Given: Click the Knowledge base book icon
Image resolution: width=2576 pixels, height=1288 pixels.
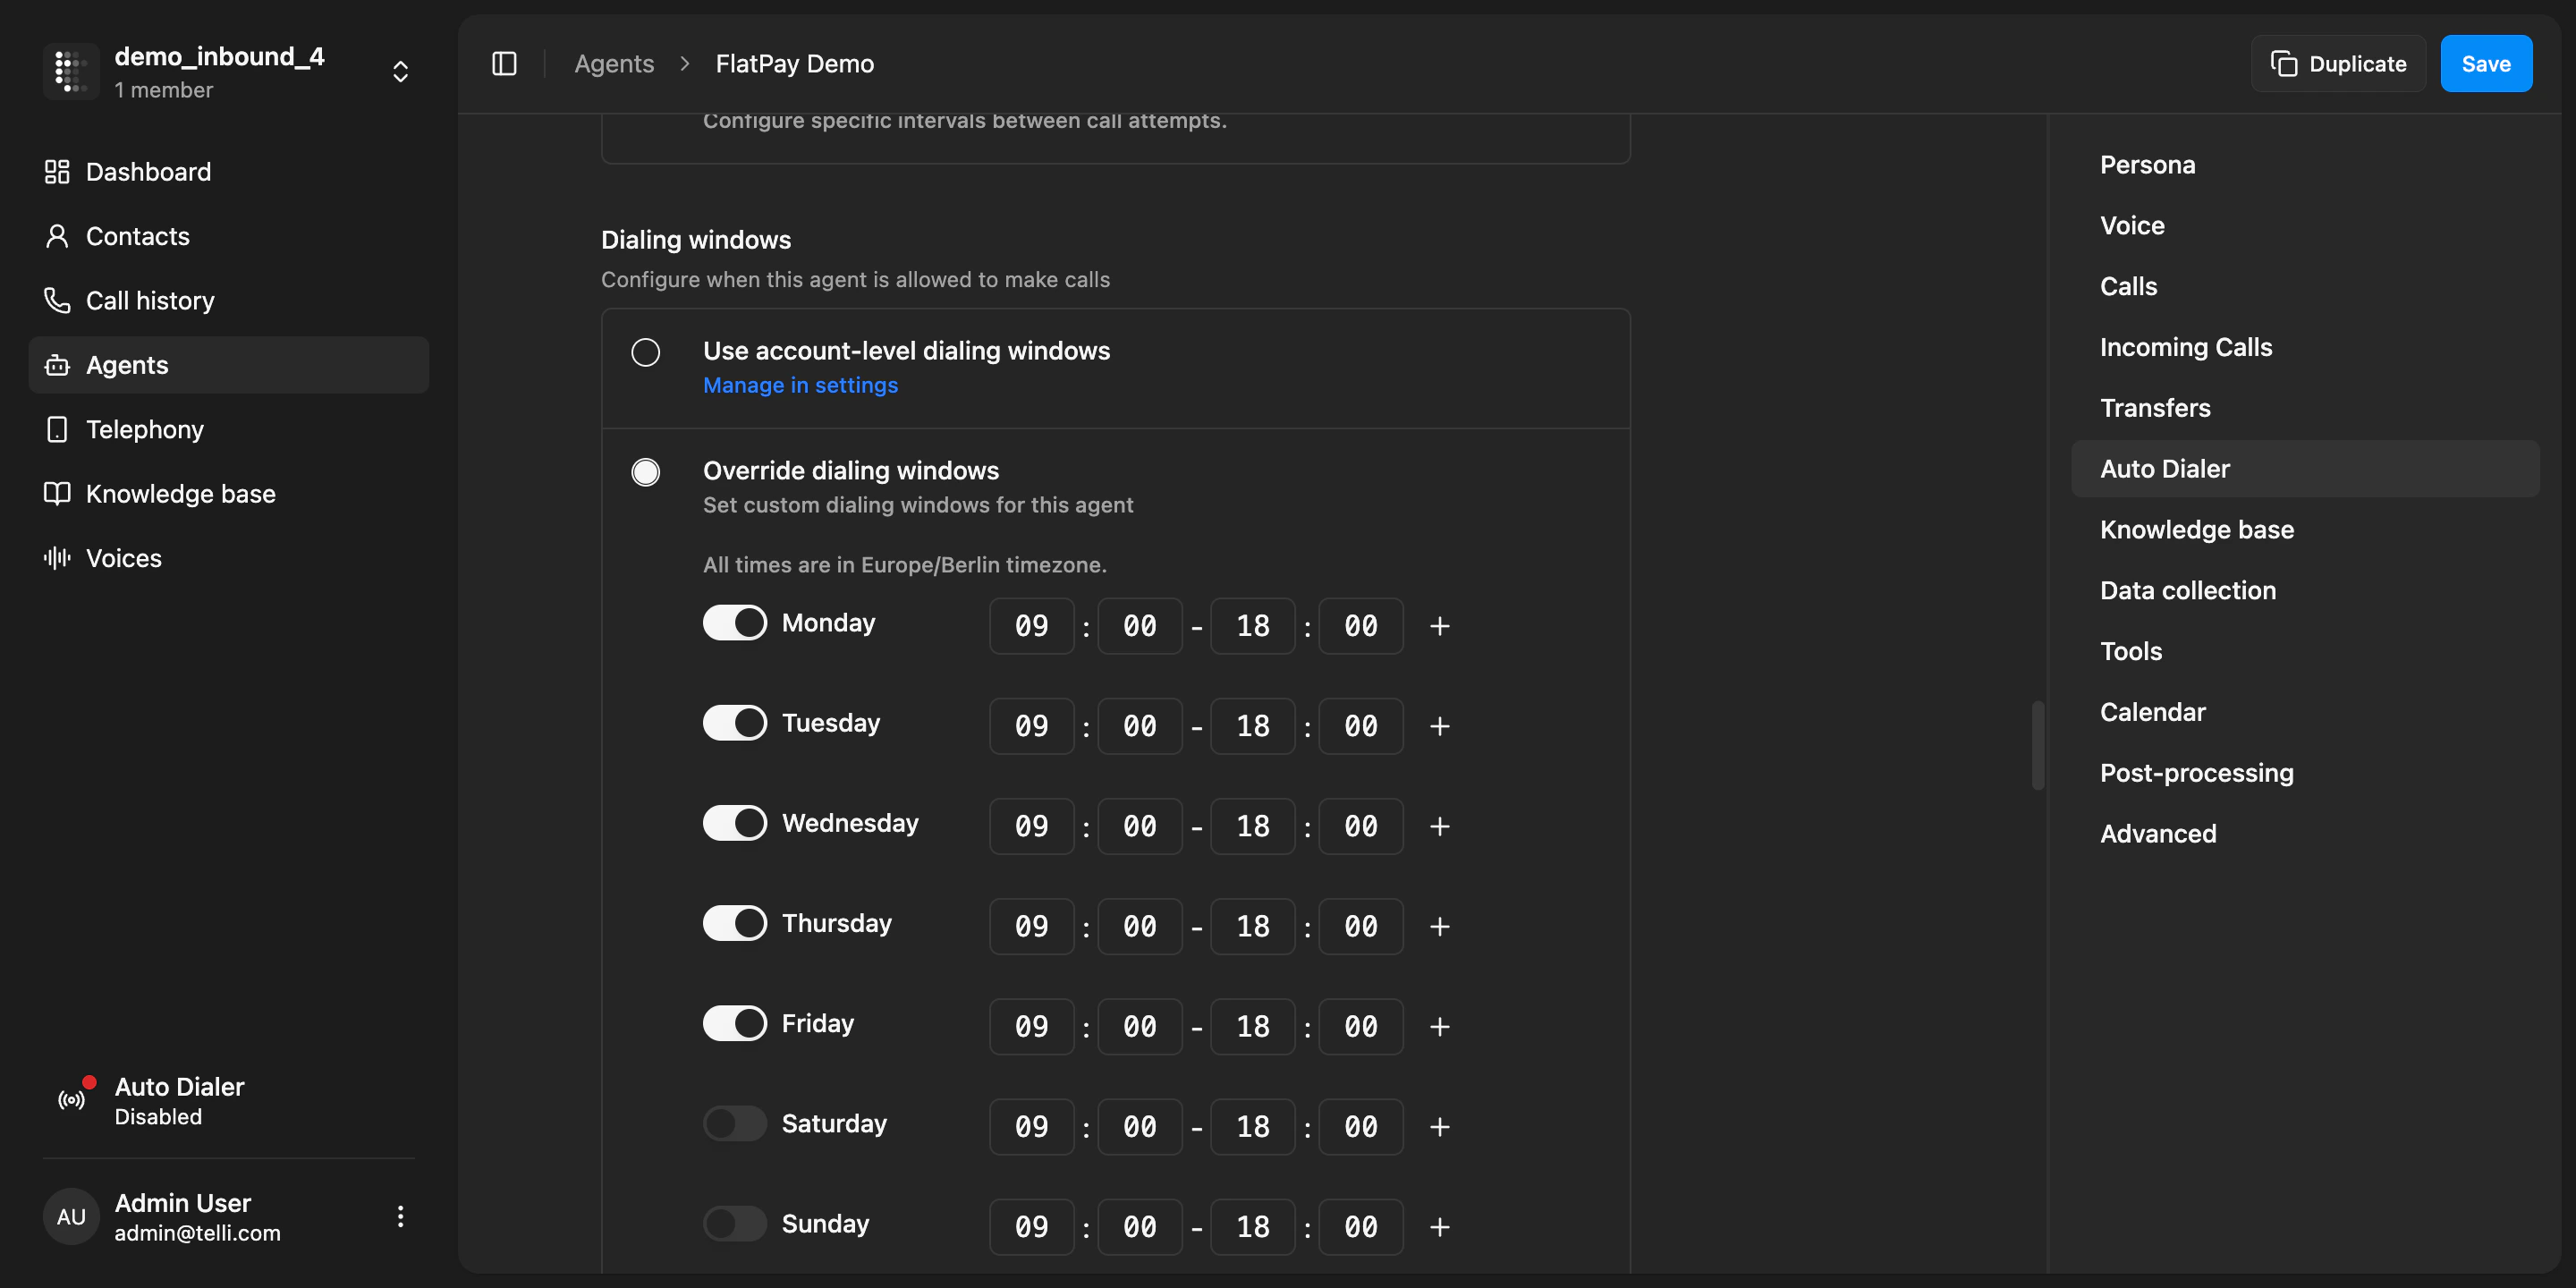Looking at the screenshot, I should point(57,493).
